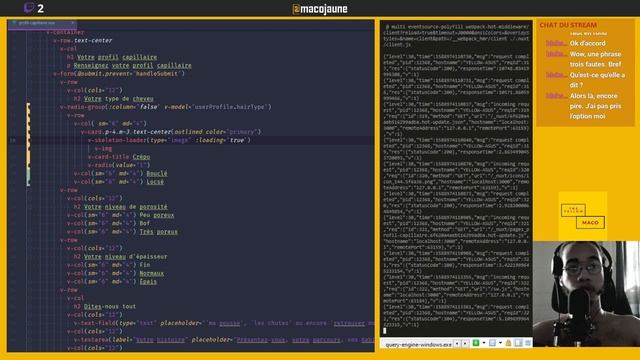
Task: Click the v-card.p-4.m-3.text-center code line
Action: tap(171, 132)
